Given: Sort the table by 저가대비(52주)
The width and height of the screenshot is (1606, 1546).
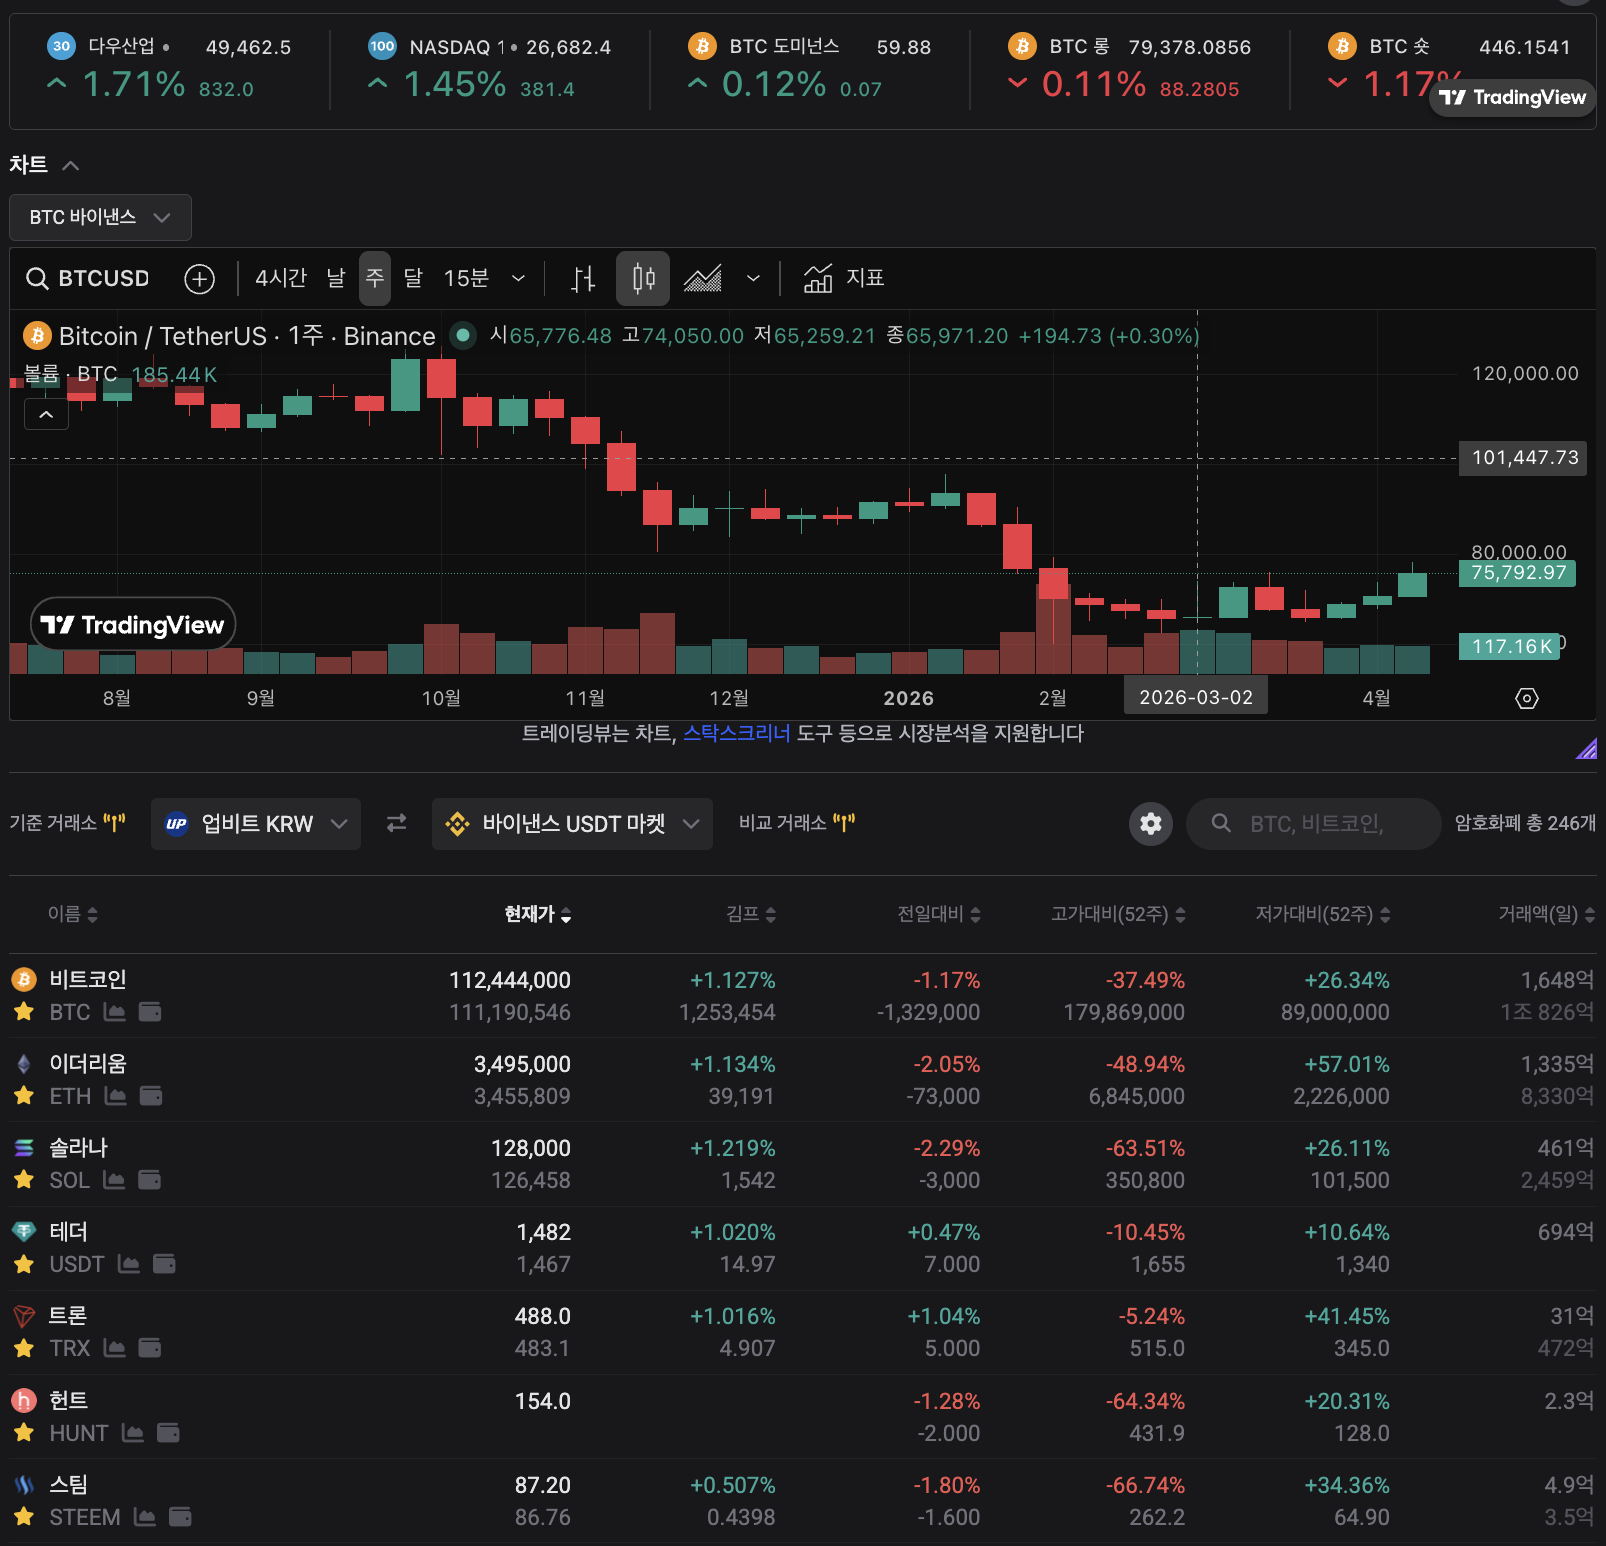Looking at the screenshot, I should coord(1323,914).
